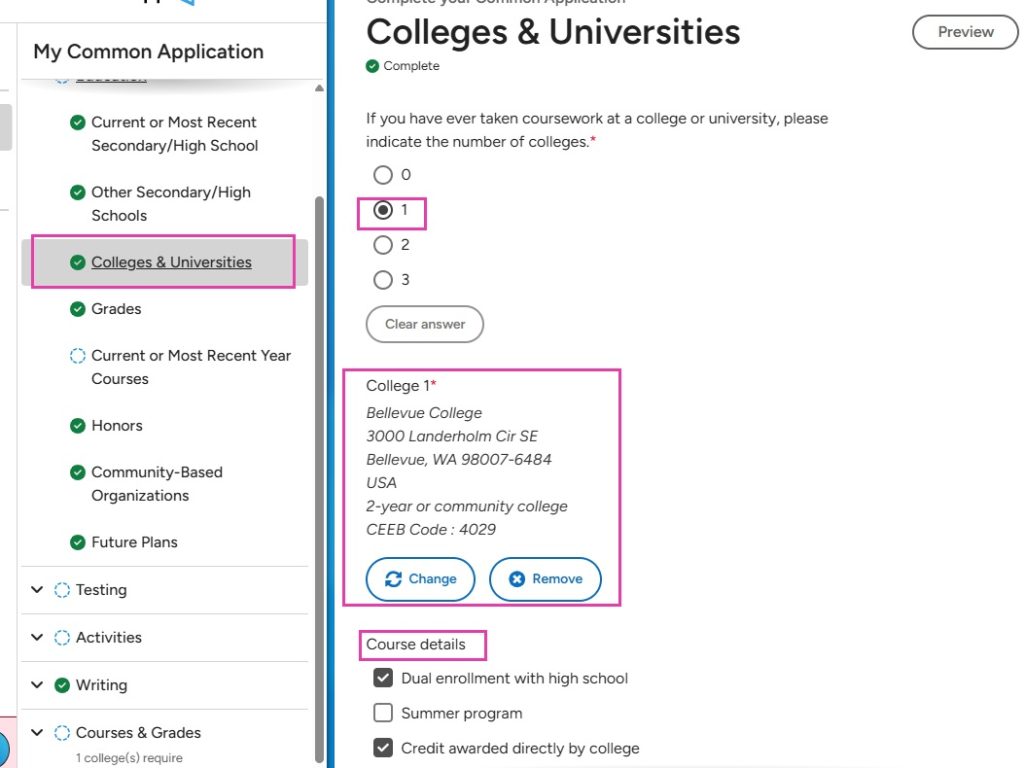This screenshot has height=768, width=1024.
Task: Click the refresh icon in Change button
Action: [x=393, y=579]
